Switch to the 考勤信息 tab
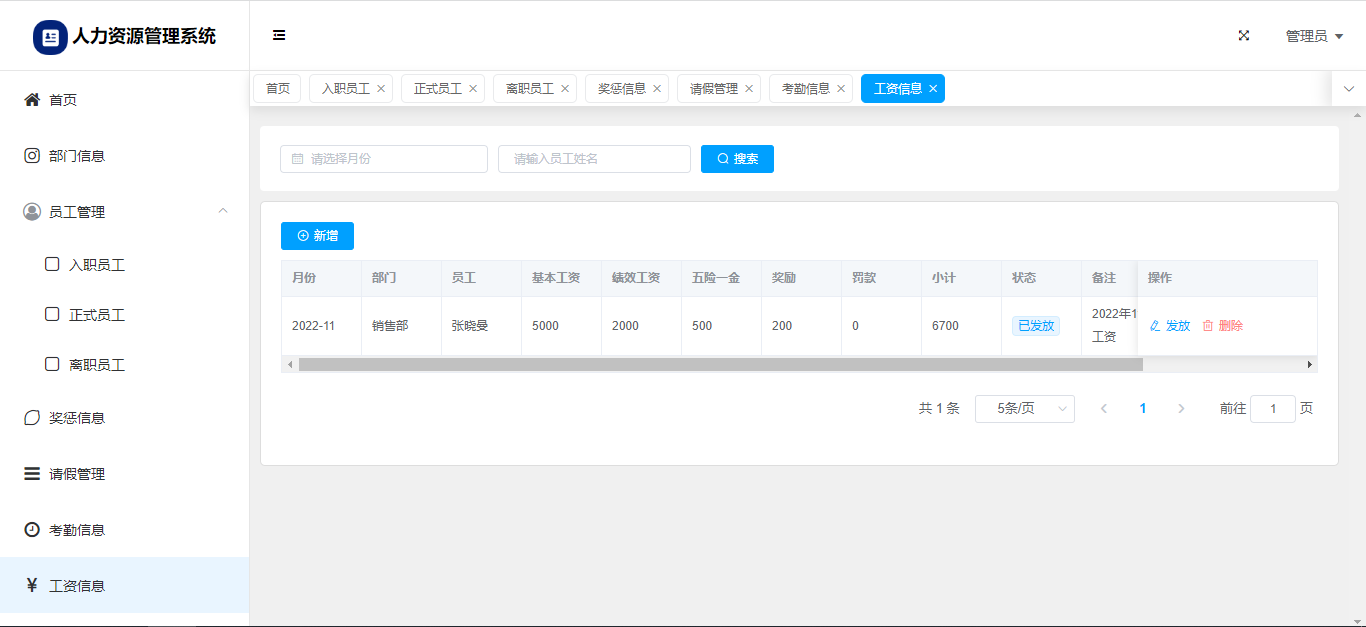This screenshot has width=1366, height=627. click(x=805, y=89)
